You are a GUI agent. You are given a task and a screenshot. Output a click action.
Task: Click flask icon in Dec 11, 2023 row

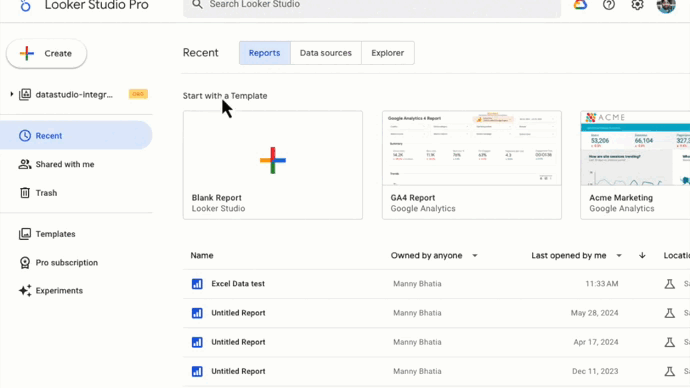click(670, 371)
